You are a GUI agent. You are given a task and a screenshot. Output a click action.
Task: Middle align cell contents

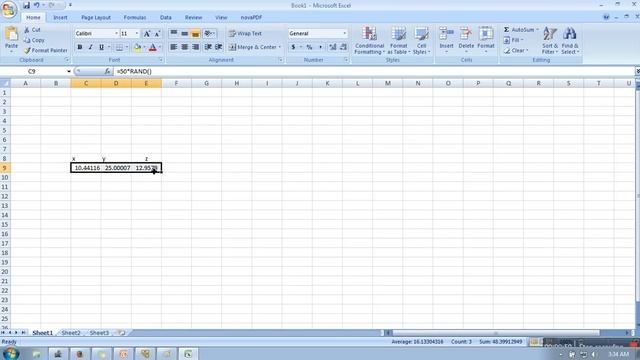coord(184,33)
